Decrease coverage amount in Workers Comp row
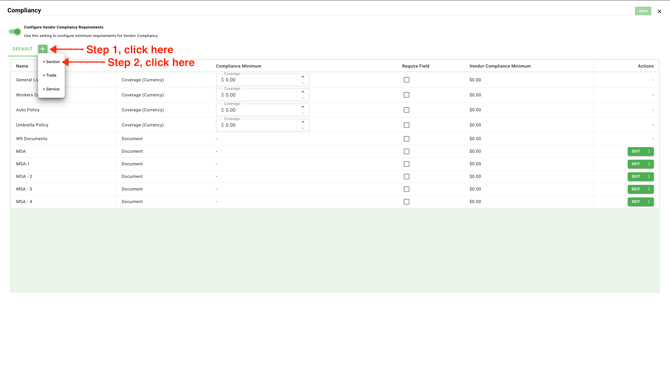 coord(303,98)
